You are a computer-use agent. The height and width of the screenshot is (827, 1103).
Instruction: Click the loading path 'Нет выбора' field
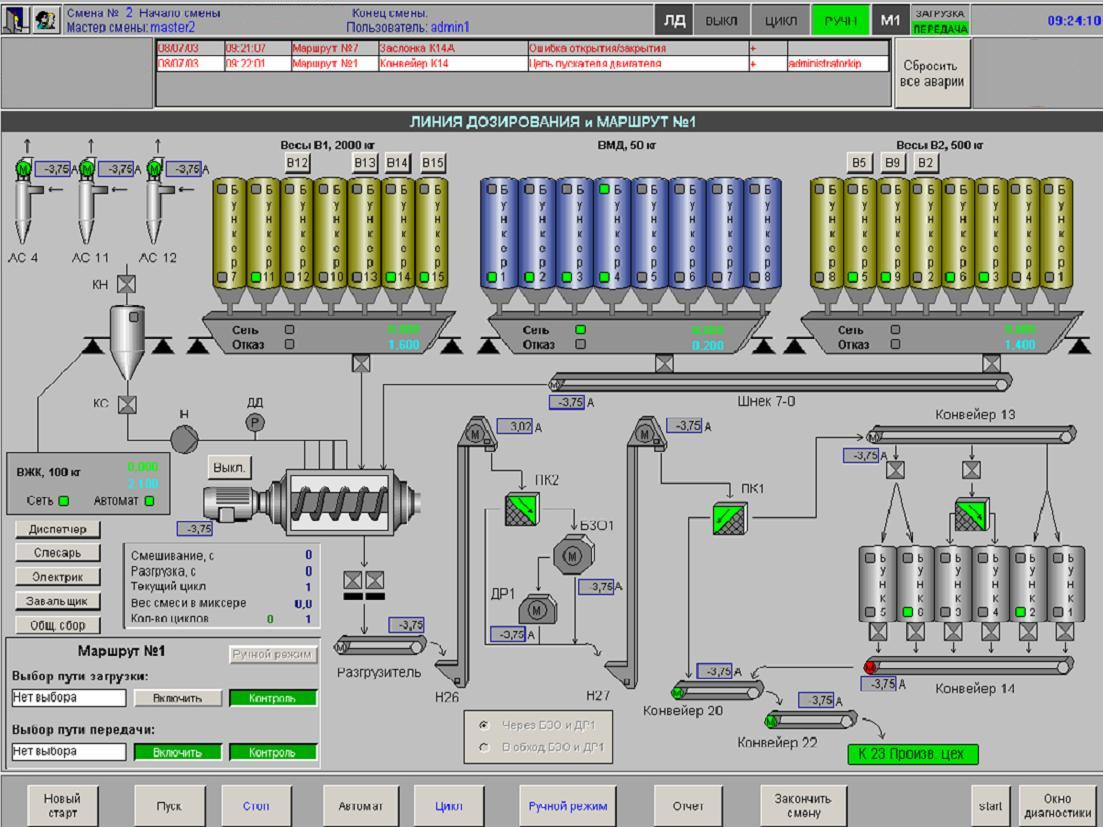[x=69, y=697]
